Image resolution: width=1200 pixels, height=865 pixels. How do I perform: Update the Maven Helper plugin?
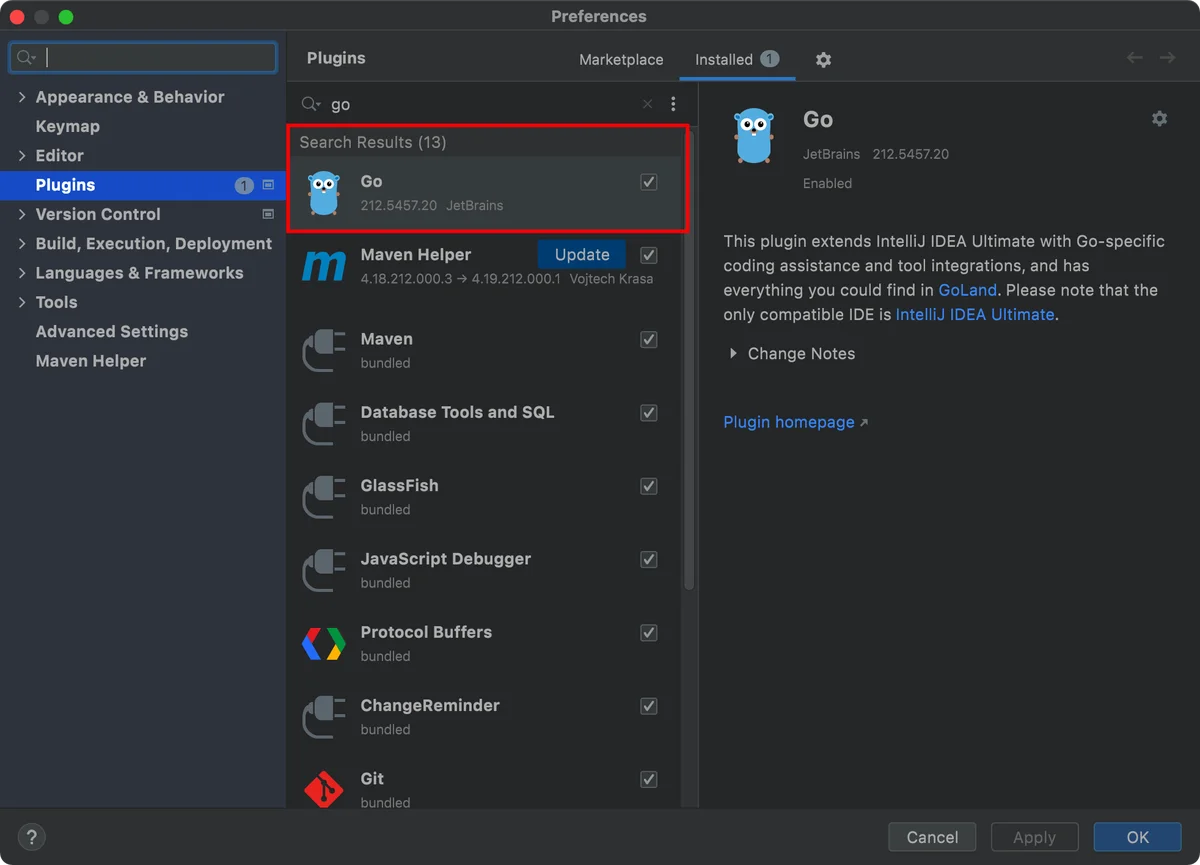click(x=581, y=255)
